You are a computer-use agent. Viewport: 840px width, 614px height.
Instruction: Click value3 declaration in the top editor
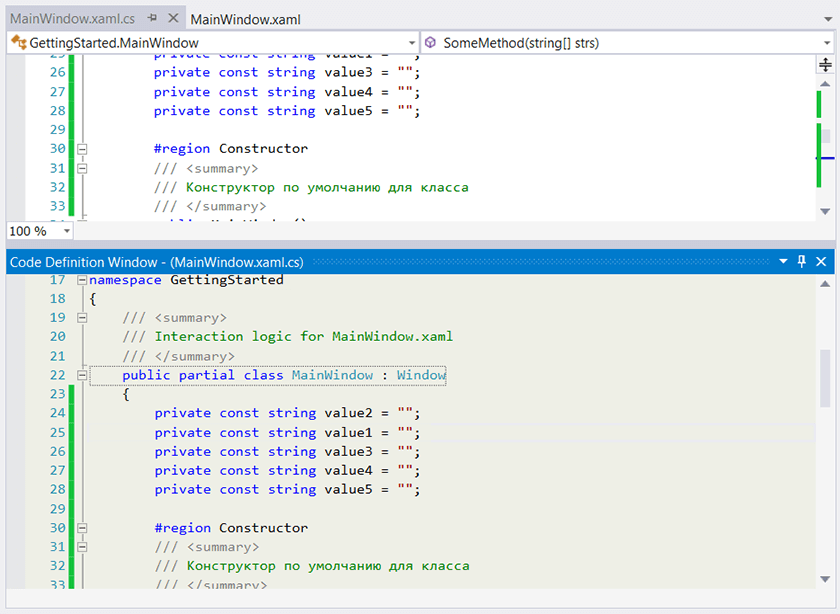pyautogui.click(x=287, y=72)
